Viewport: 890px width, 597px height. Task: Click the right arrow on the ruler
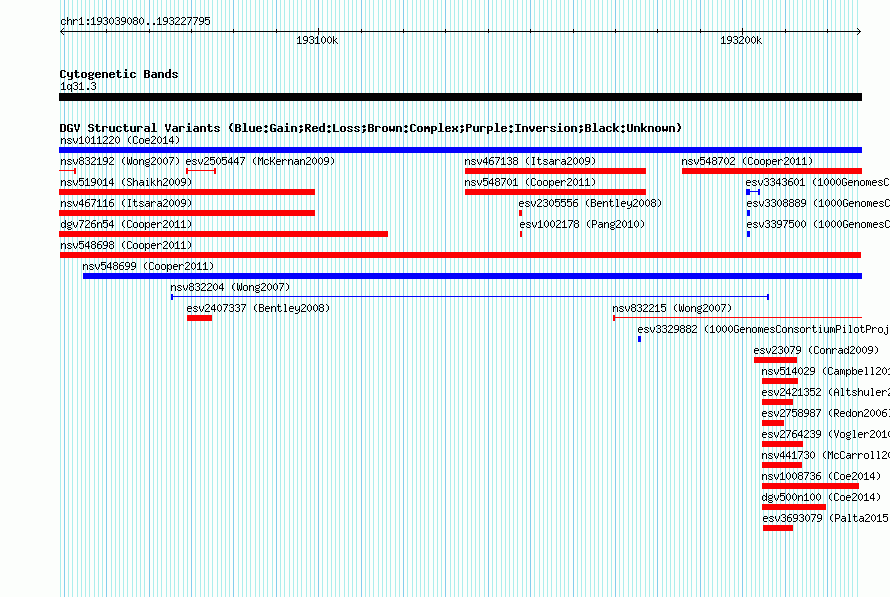tap(859, 32)
